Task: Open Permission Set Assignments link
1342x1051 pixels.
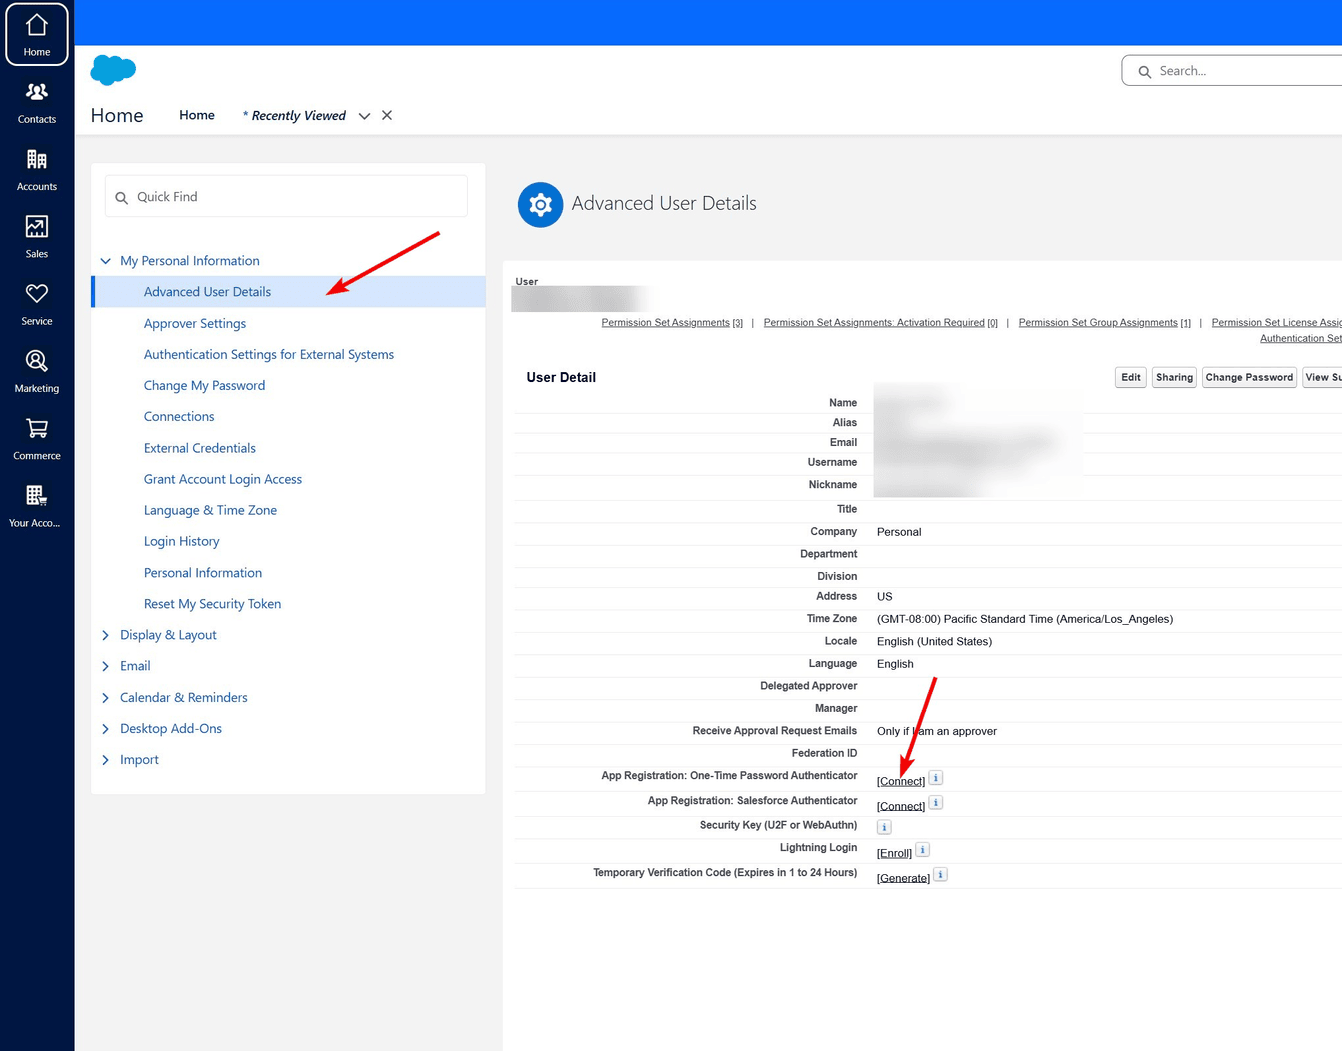Action: (665, 323)
